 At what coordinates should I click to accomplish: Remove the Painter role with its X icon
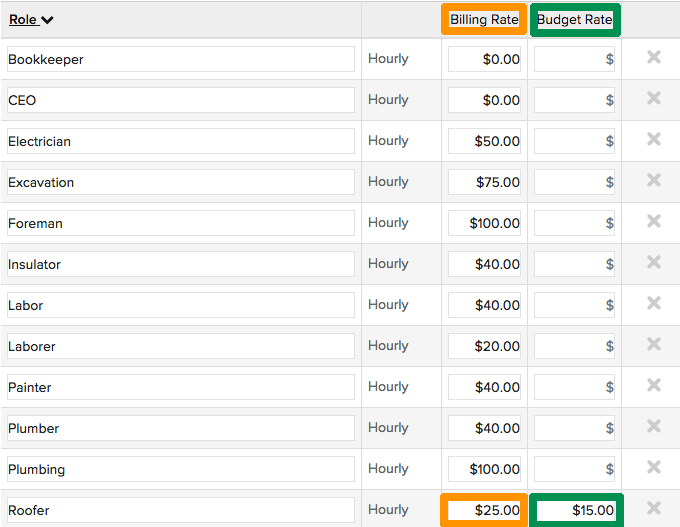[654, 385]
